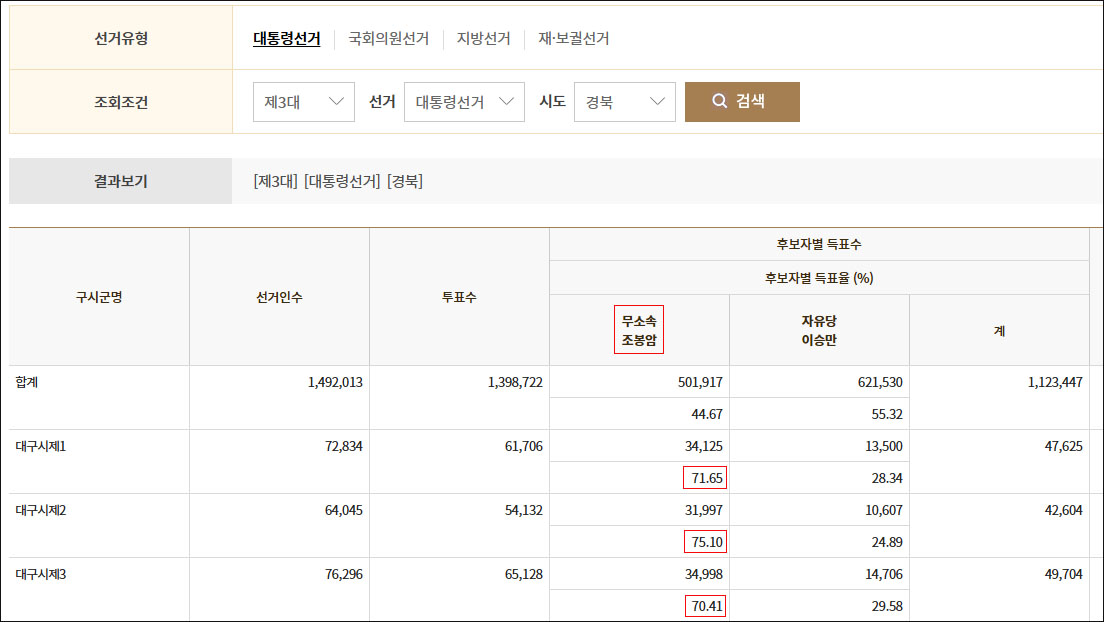Screen dimensions: 1104x622
Task: Click the 검색 search button
Action: (x=741, y=101)
